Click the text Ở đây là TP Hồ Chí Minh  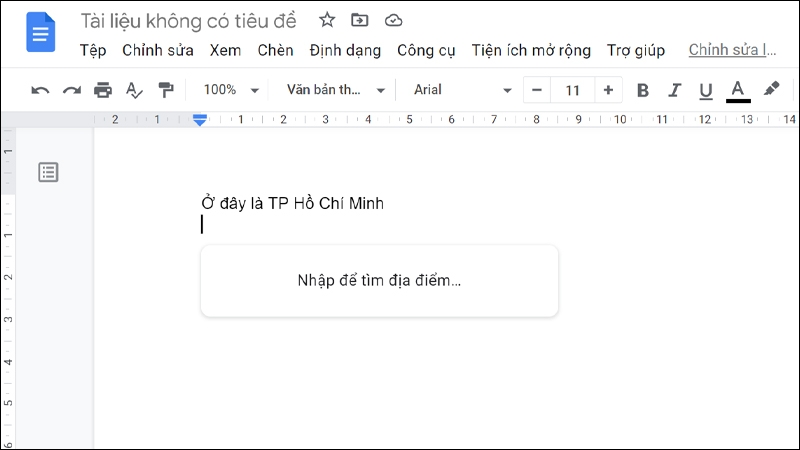(292, 203)
